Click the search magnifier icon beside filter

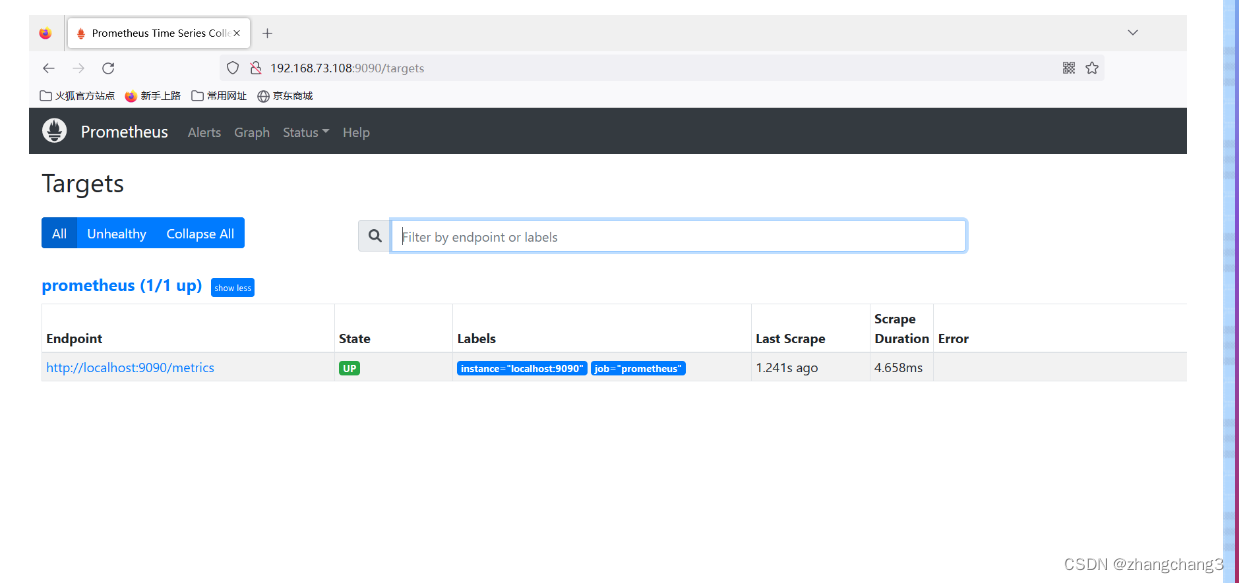pos(375,236)
